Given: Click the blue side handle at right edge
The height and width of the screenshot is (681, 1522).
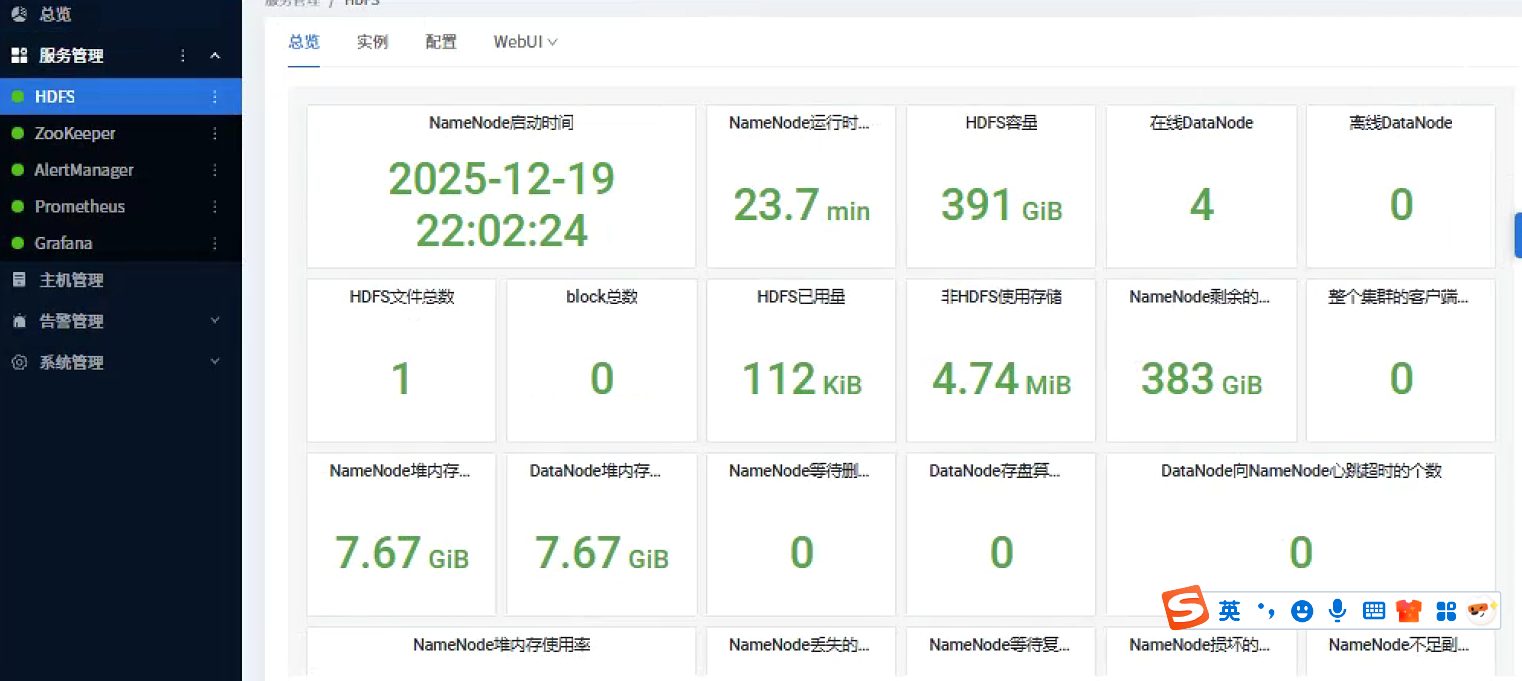Looking at the screenshot, I should 1518,235.
